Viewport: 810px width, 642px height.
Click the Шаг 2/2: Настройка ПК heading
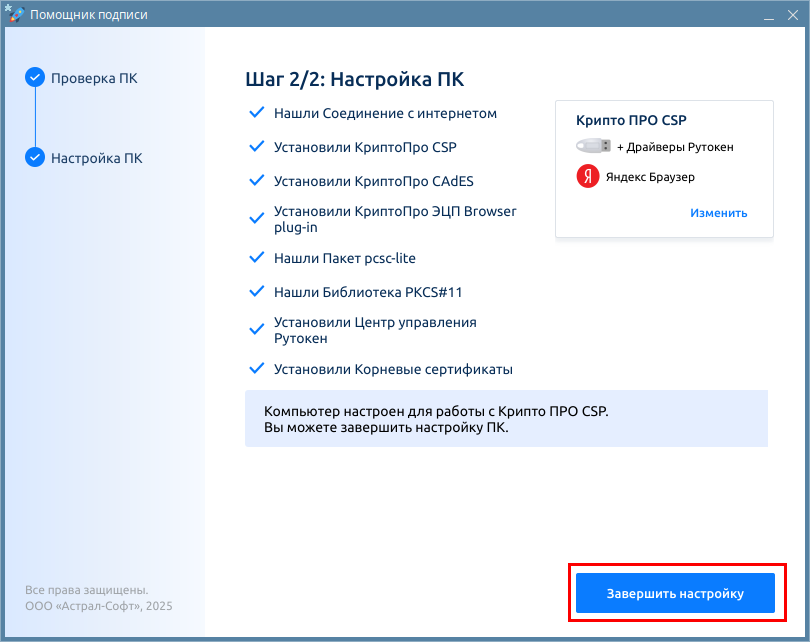point(354,80)
